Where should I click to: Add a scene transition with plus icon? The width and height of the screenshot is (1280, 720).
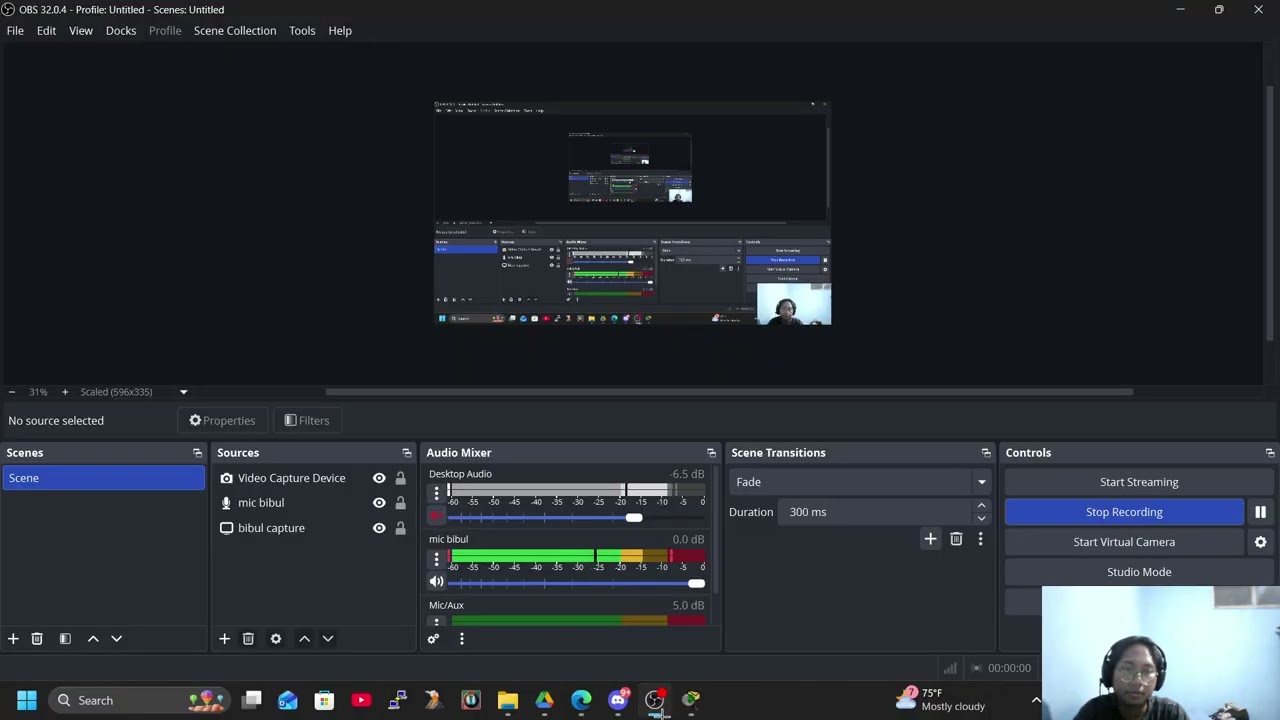[930, 539]
